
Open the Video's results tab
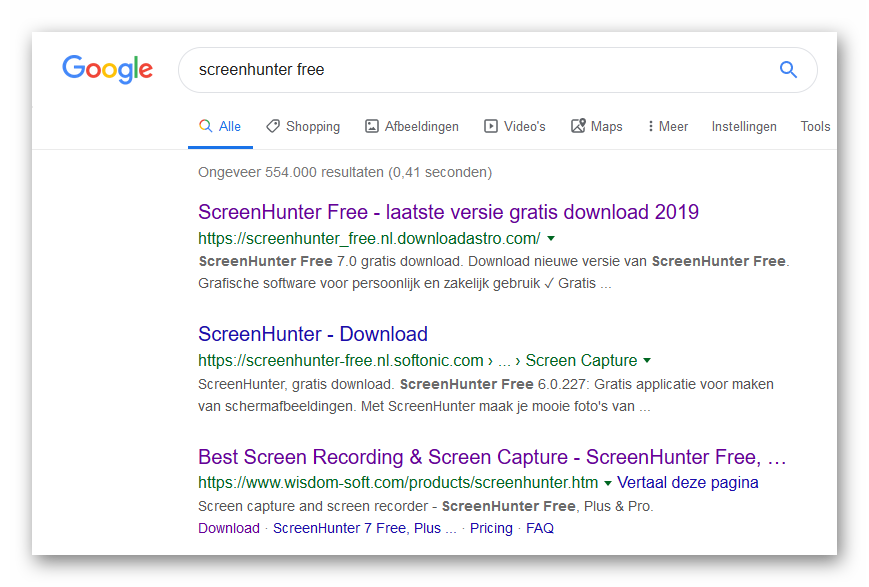pos(514,127)
